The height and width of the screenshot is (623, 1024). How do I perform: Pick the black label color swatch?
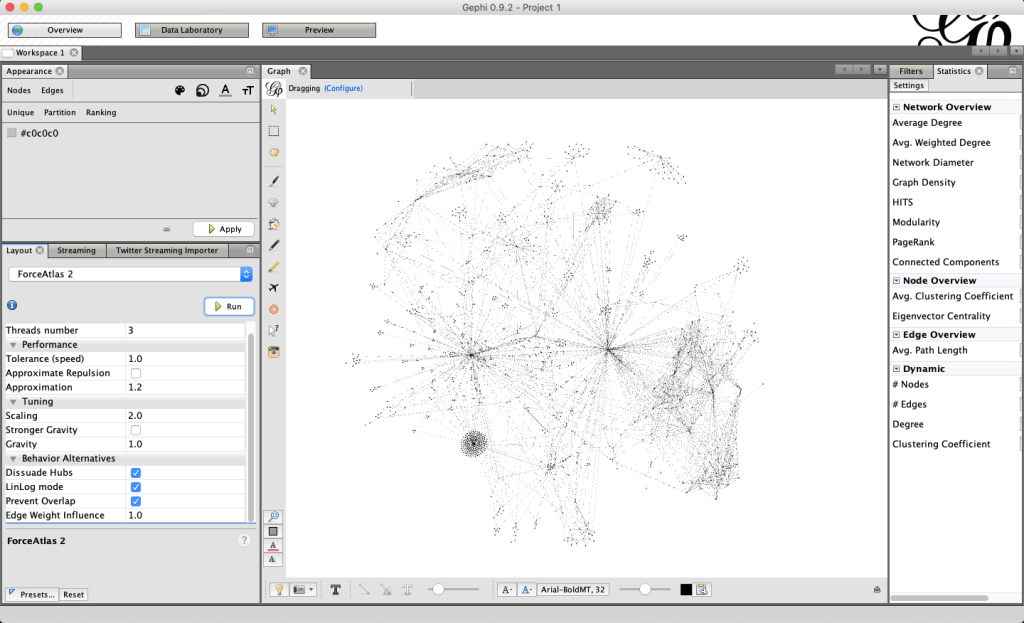686,590
